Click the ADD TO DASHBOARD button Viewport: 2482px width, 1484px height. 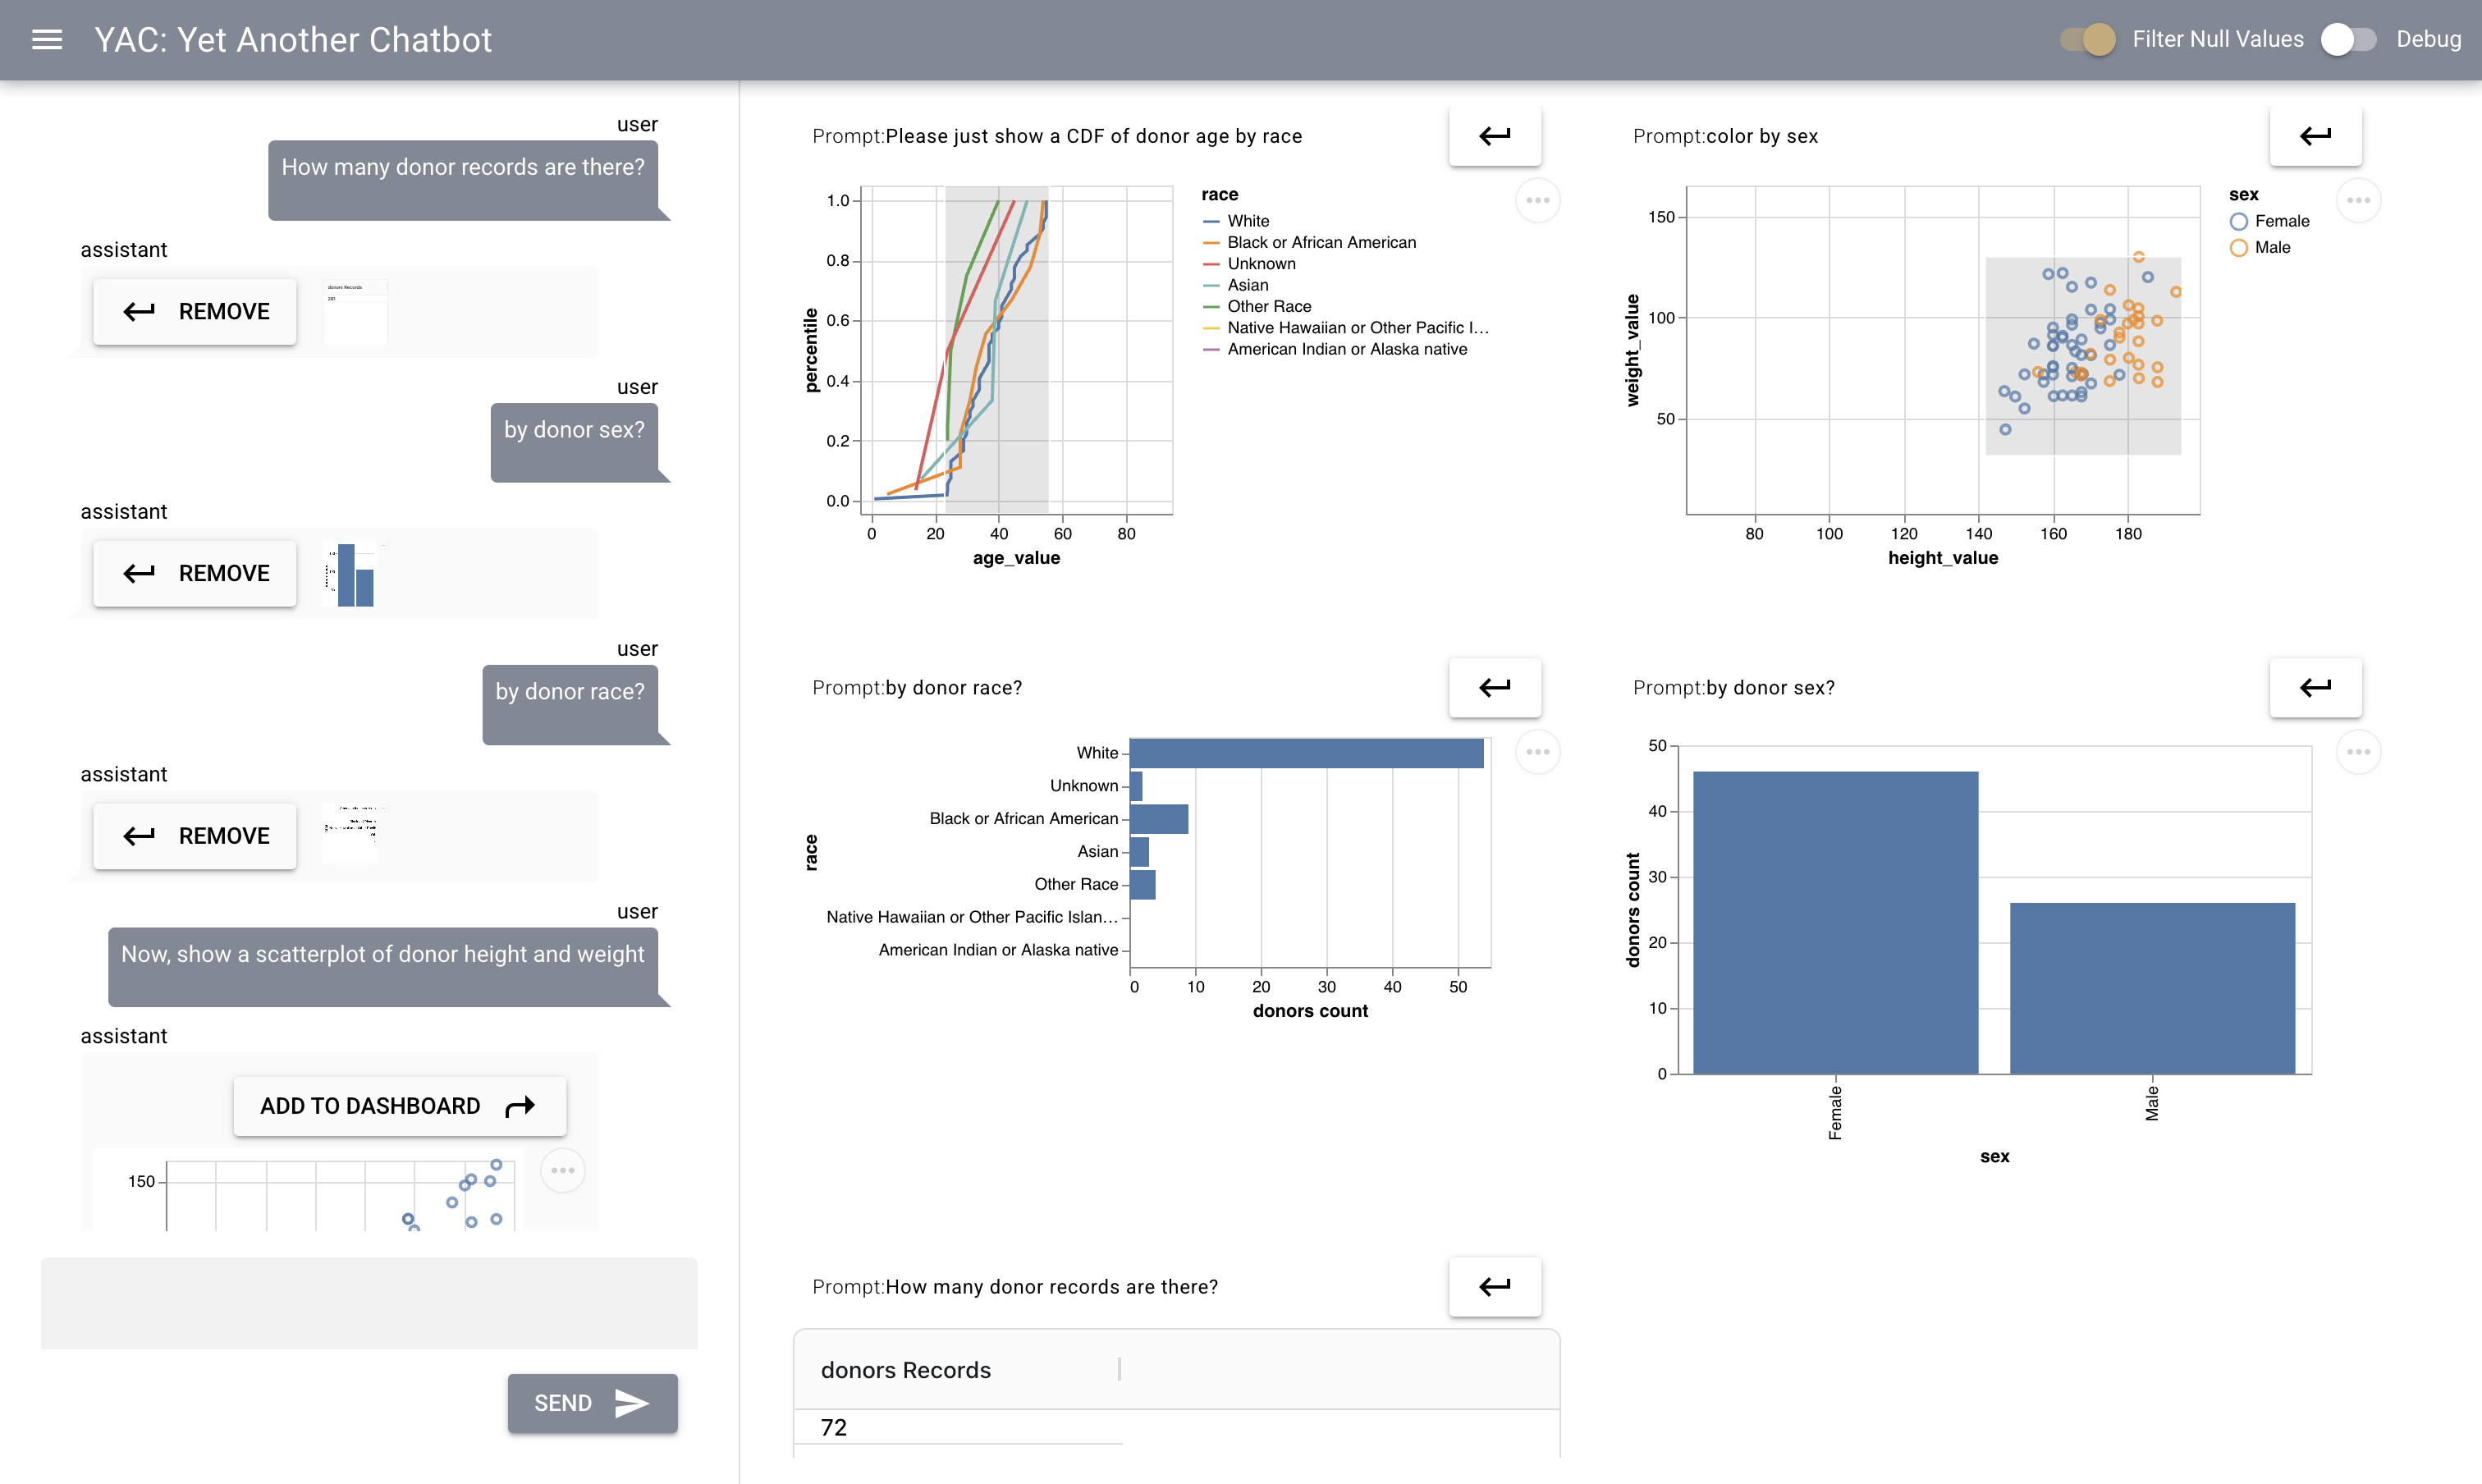coord(399,1106)
